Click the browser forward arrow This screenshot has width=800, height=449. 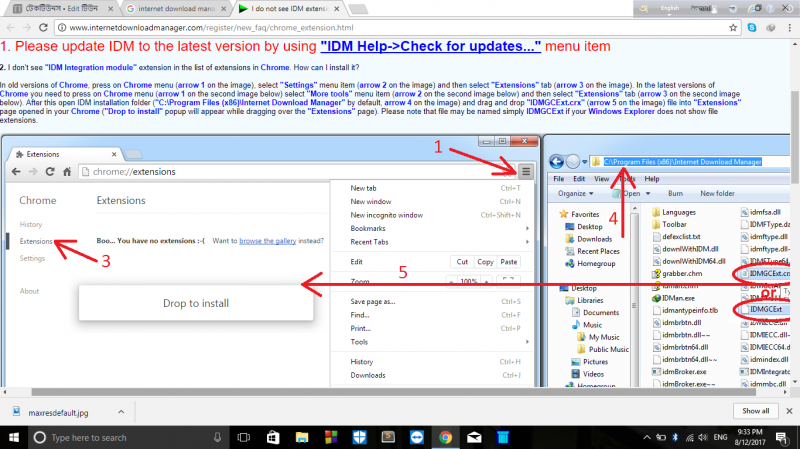(27, 28)
